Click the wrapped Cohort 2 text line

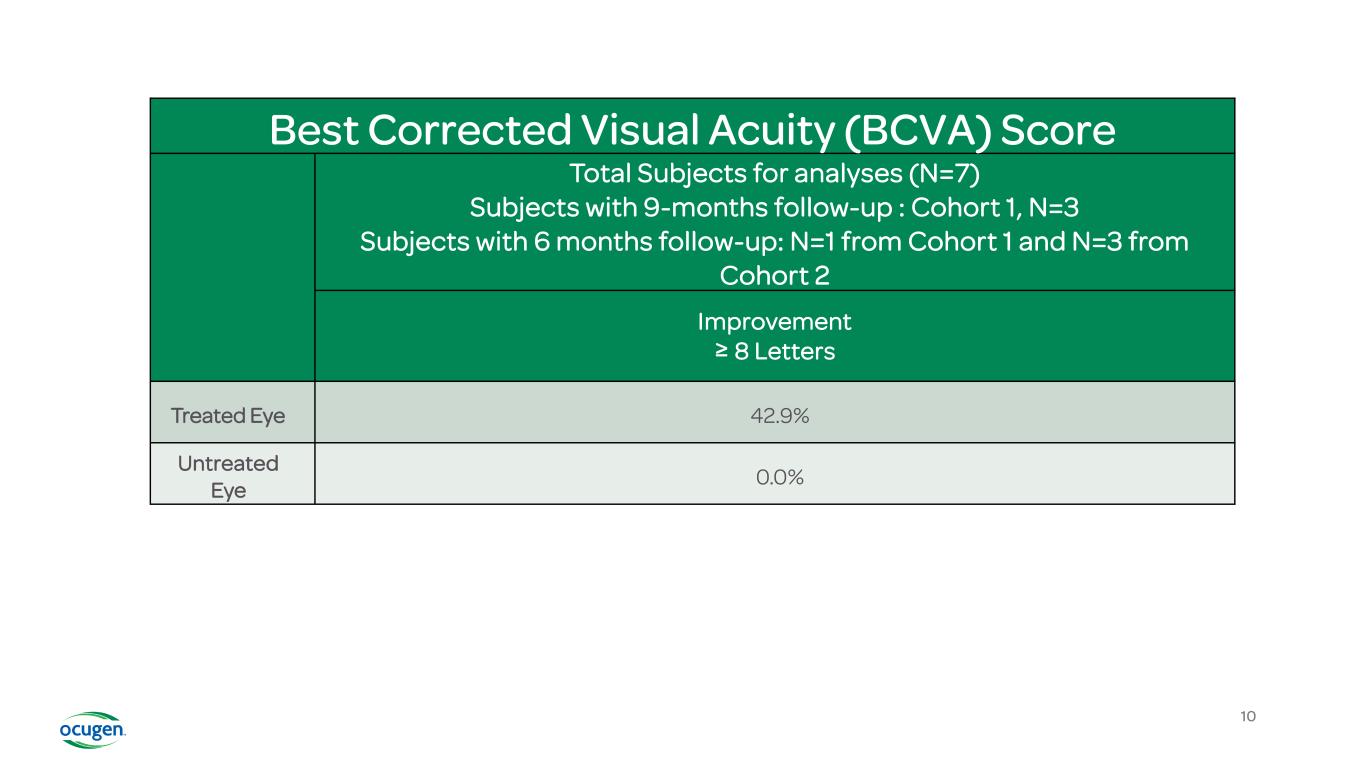pyautogui.click(x=774, y=275)
